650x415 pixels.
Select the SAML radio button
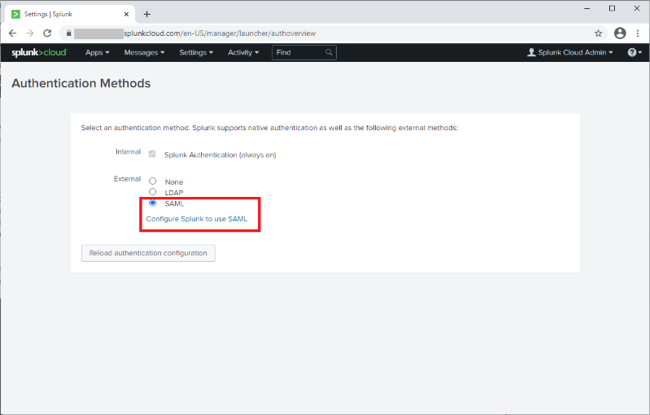point(152,203)
